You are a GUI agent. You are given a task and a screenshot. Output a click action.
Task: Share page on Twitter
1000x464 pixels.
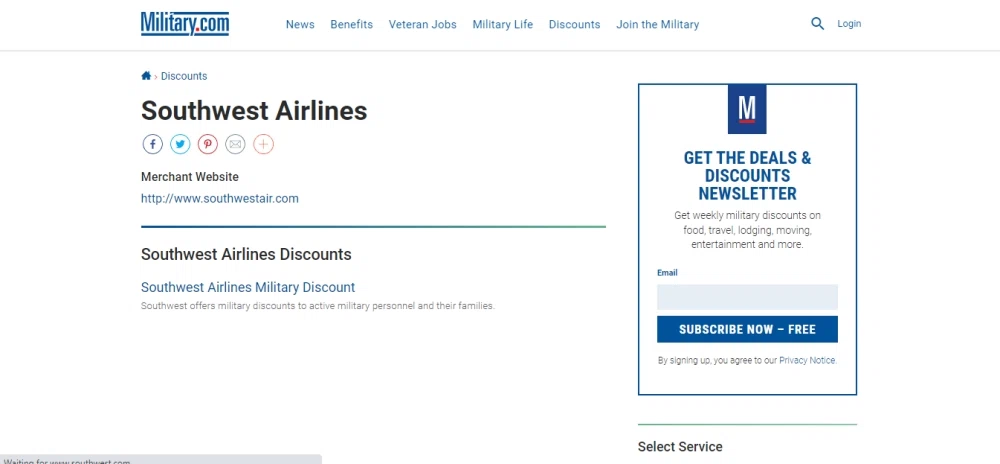click(x=180, y=144)
